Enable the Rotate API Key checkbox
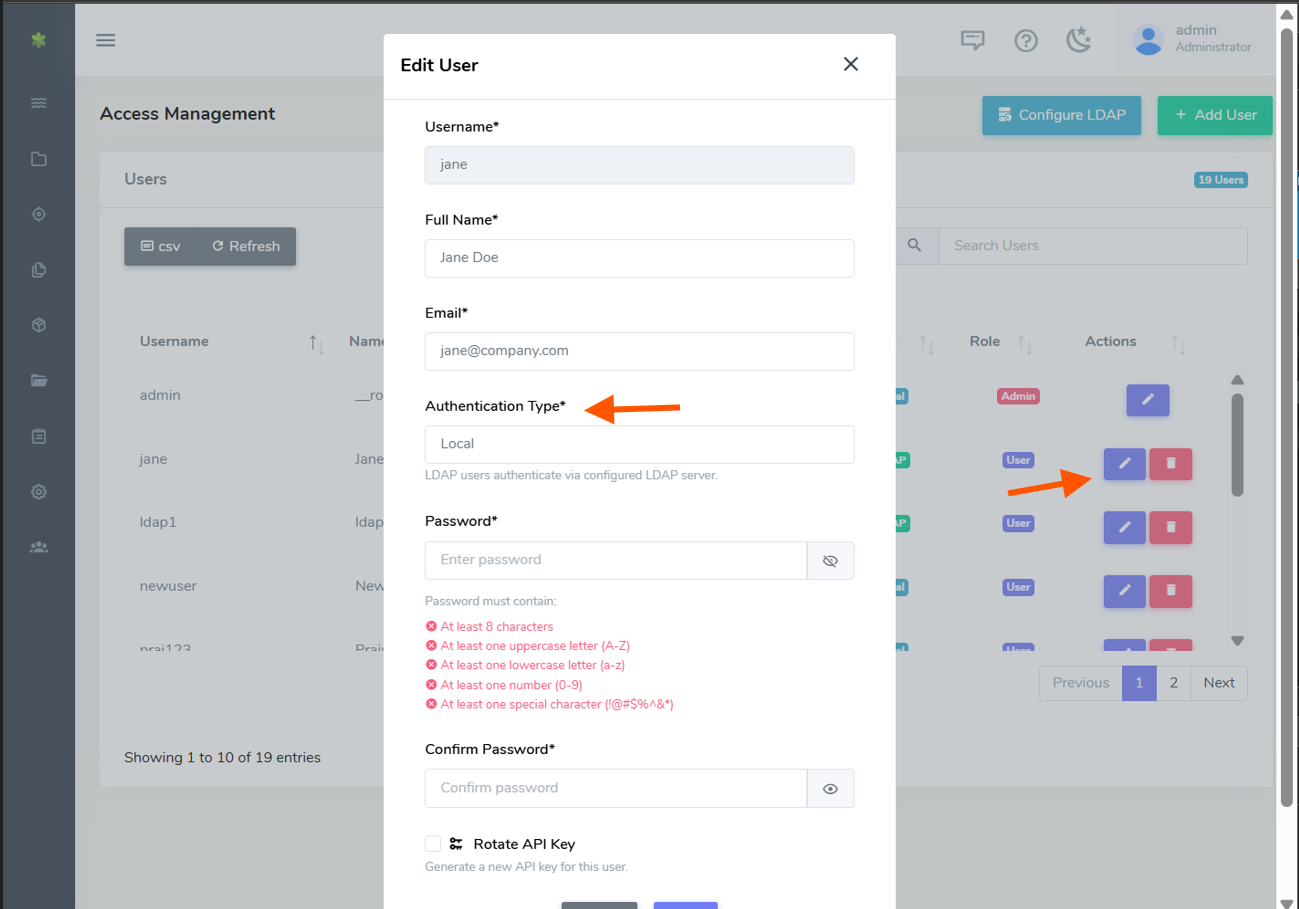This screenshot has height=909, width=1299. pos(433,844)
